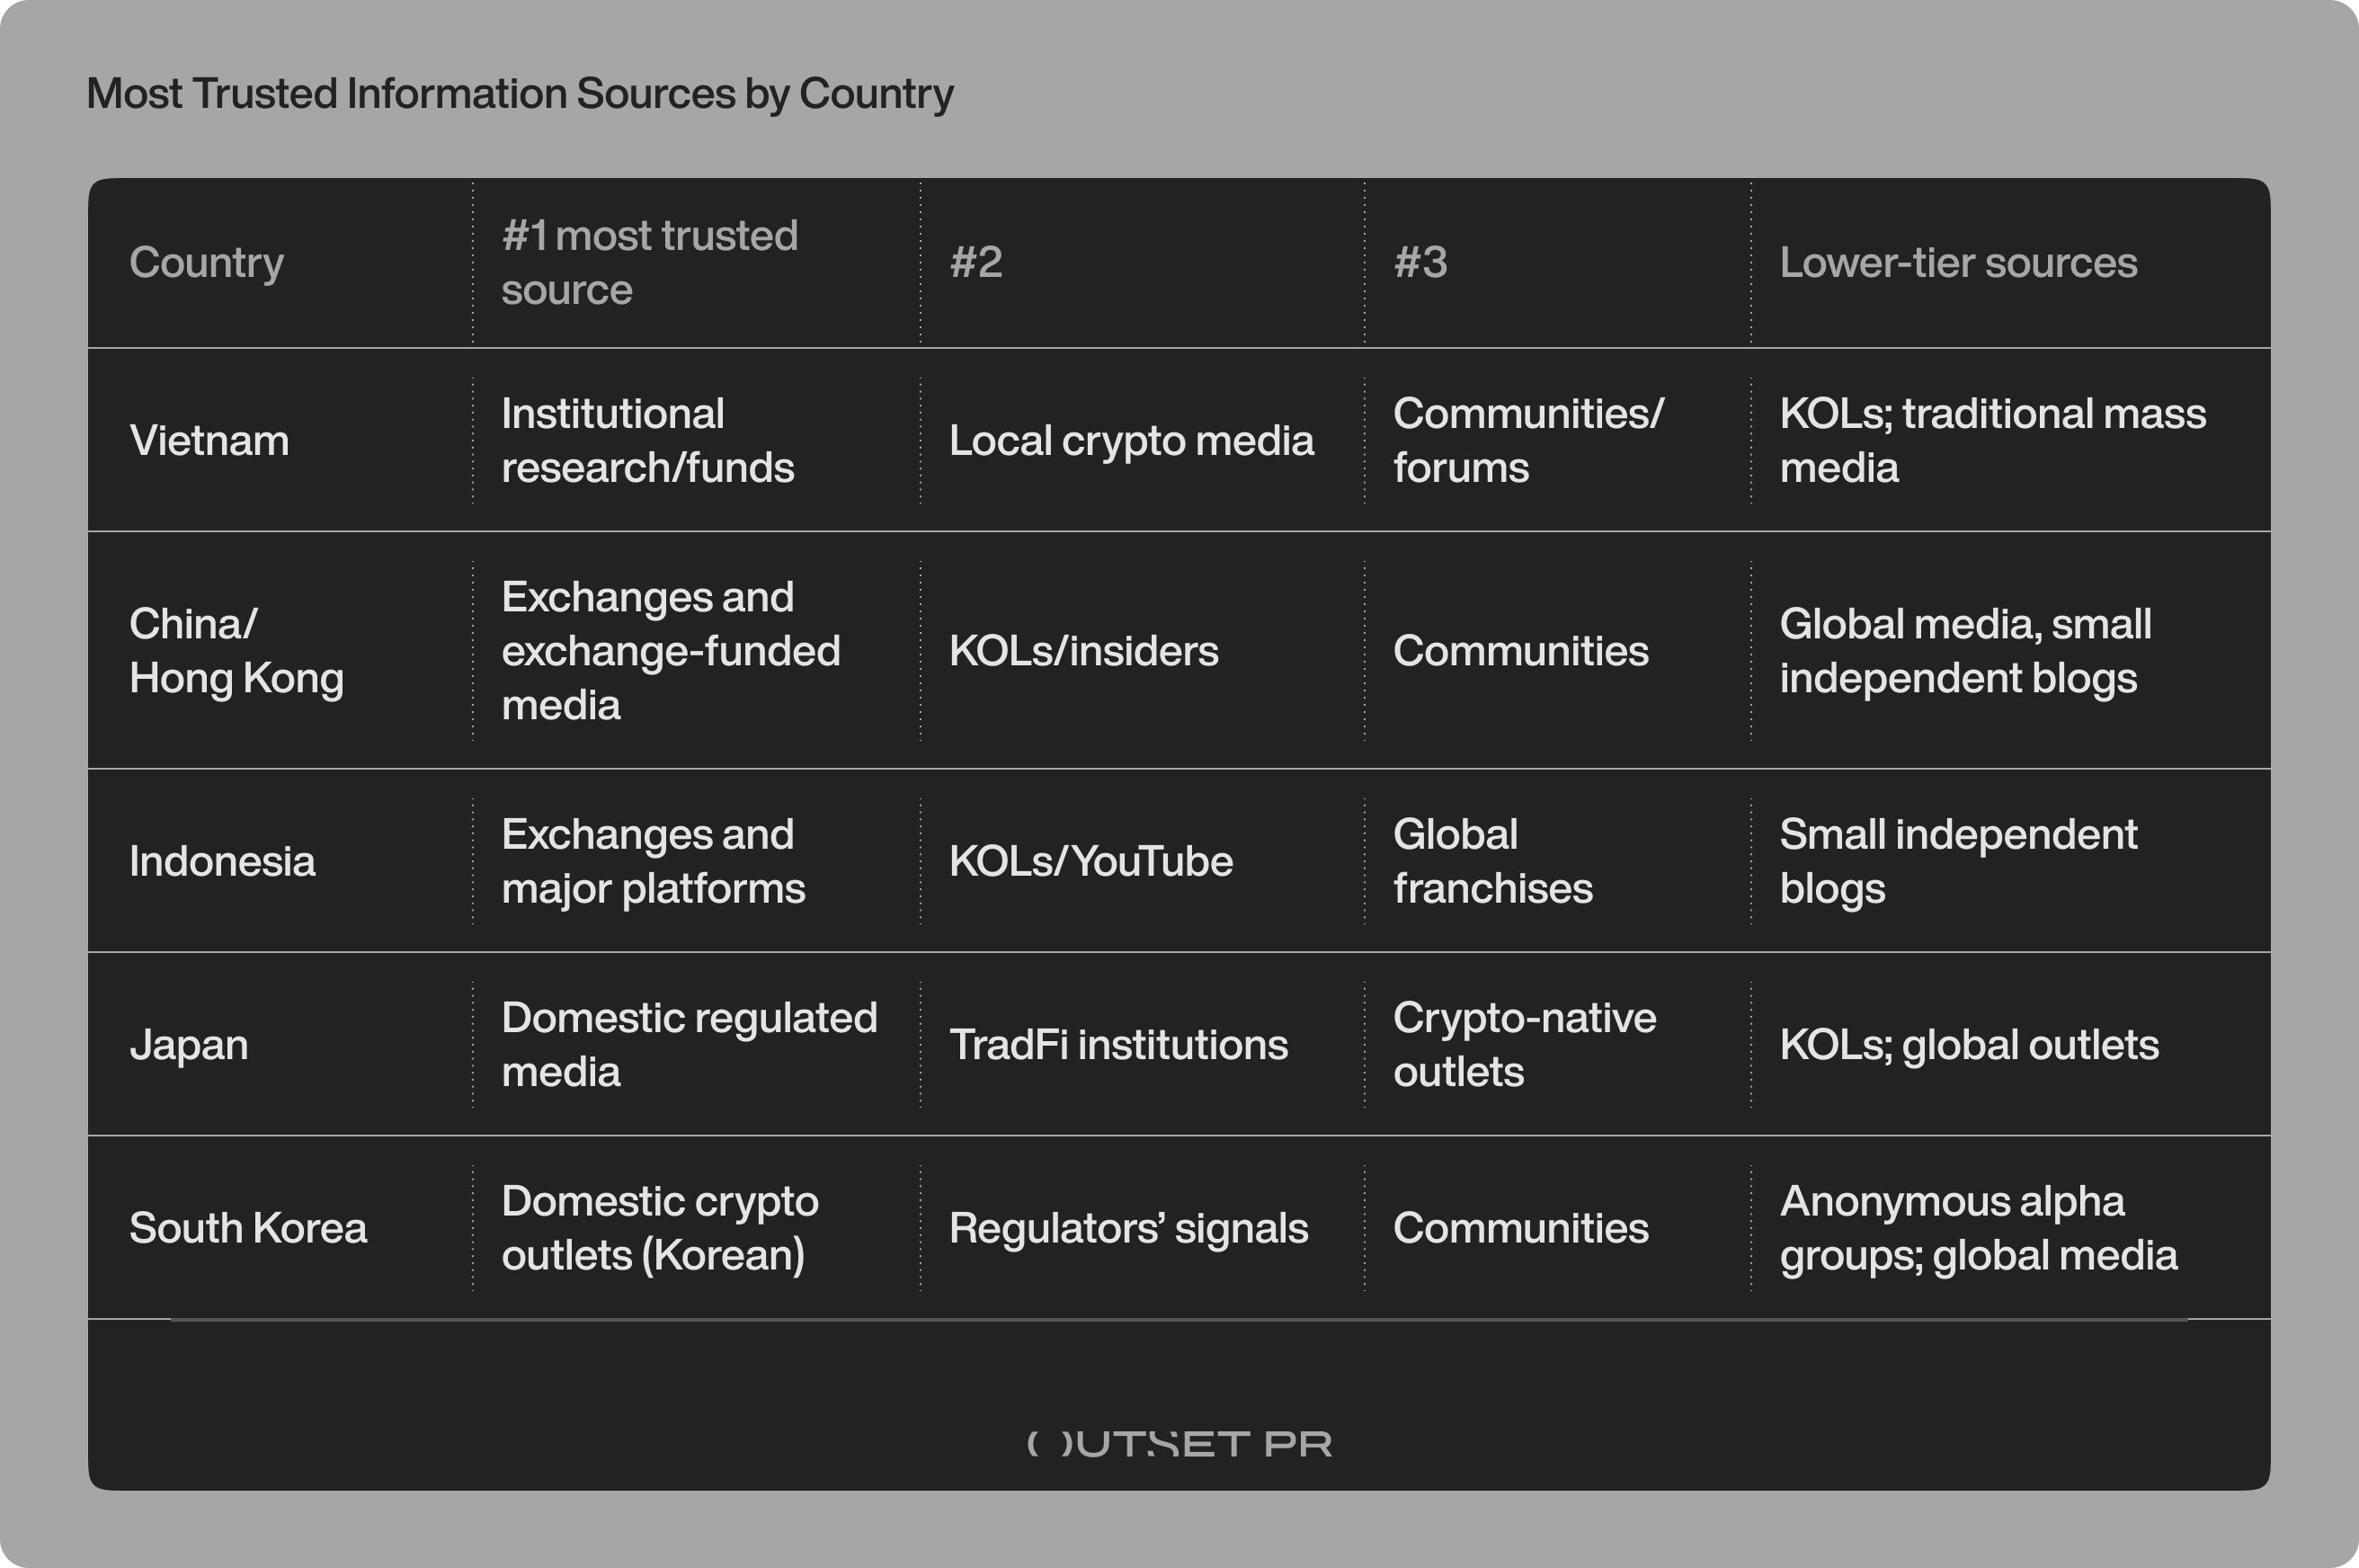Viewport: 2359px width, 1568px height.
Task: Click the "Lower-tier sources" column header
Action: (x=1958, y=263)
